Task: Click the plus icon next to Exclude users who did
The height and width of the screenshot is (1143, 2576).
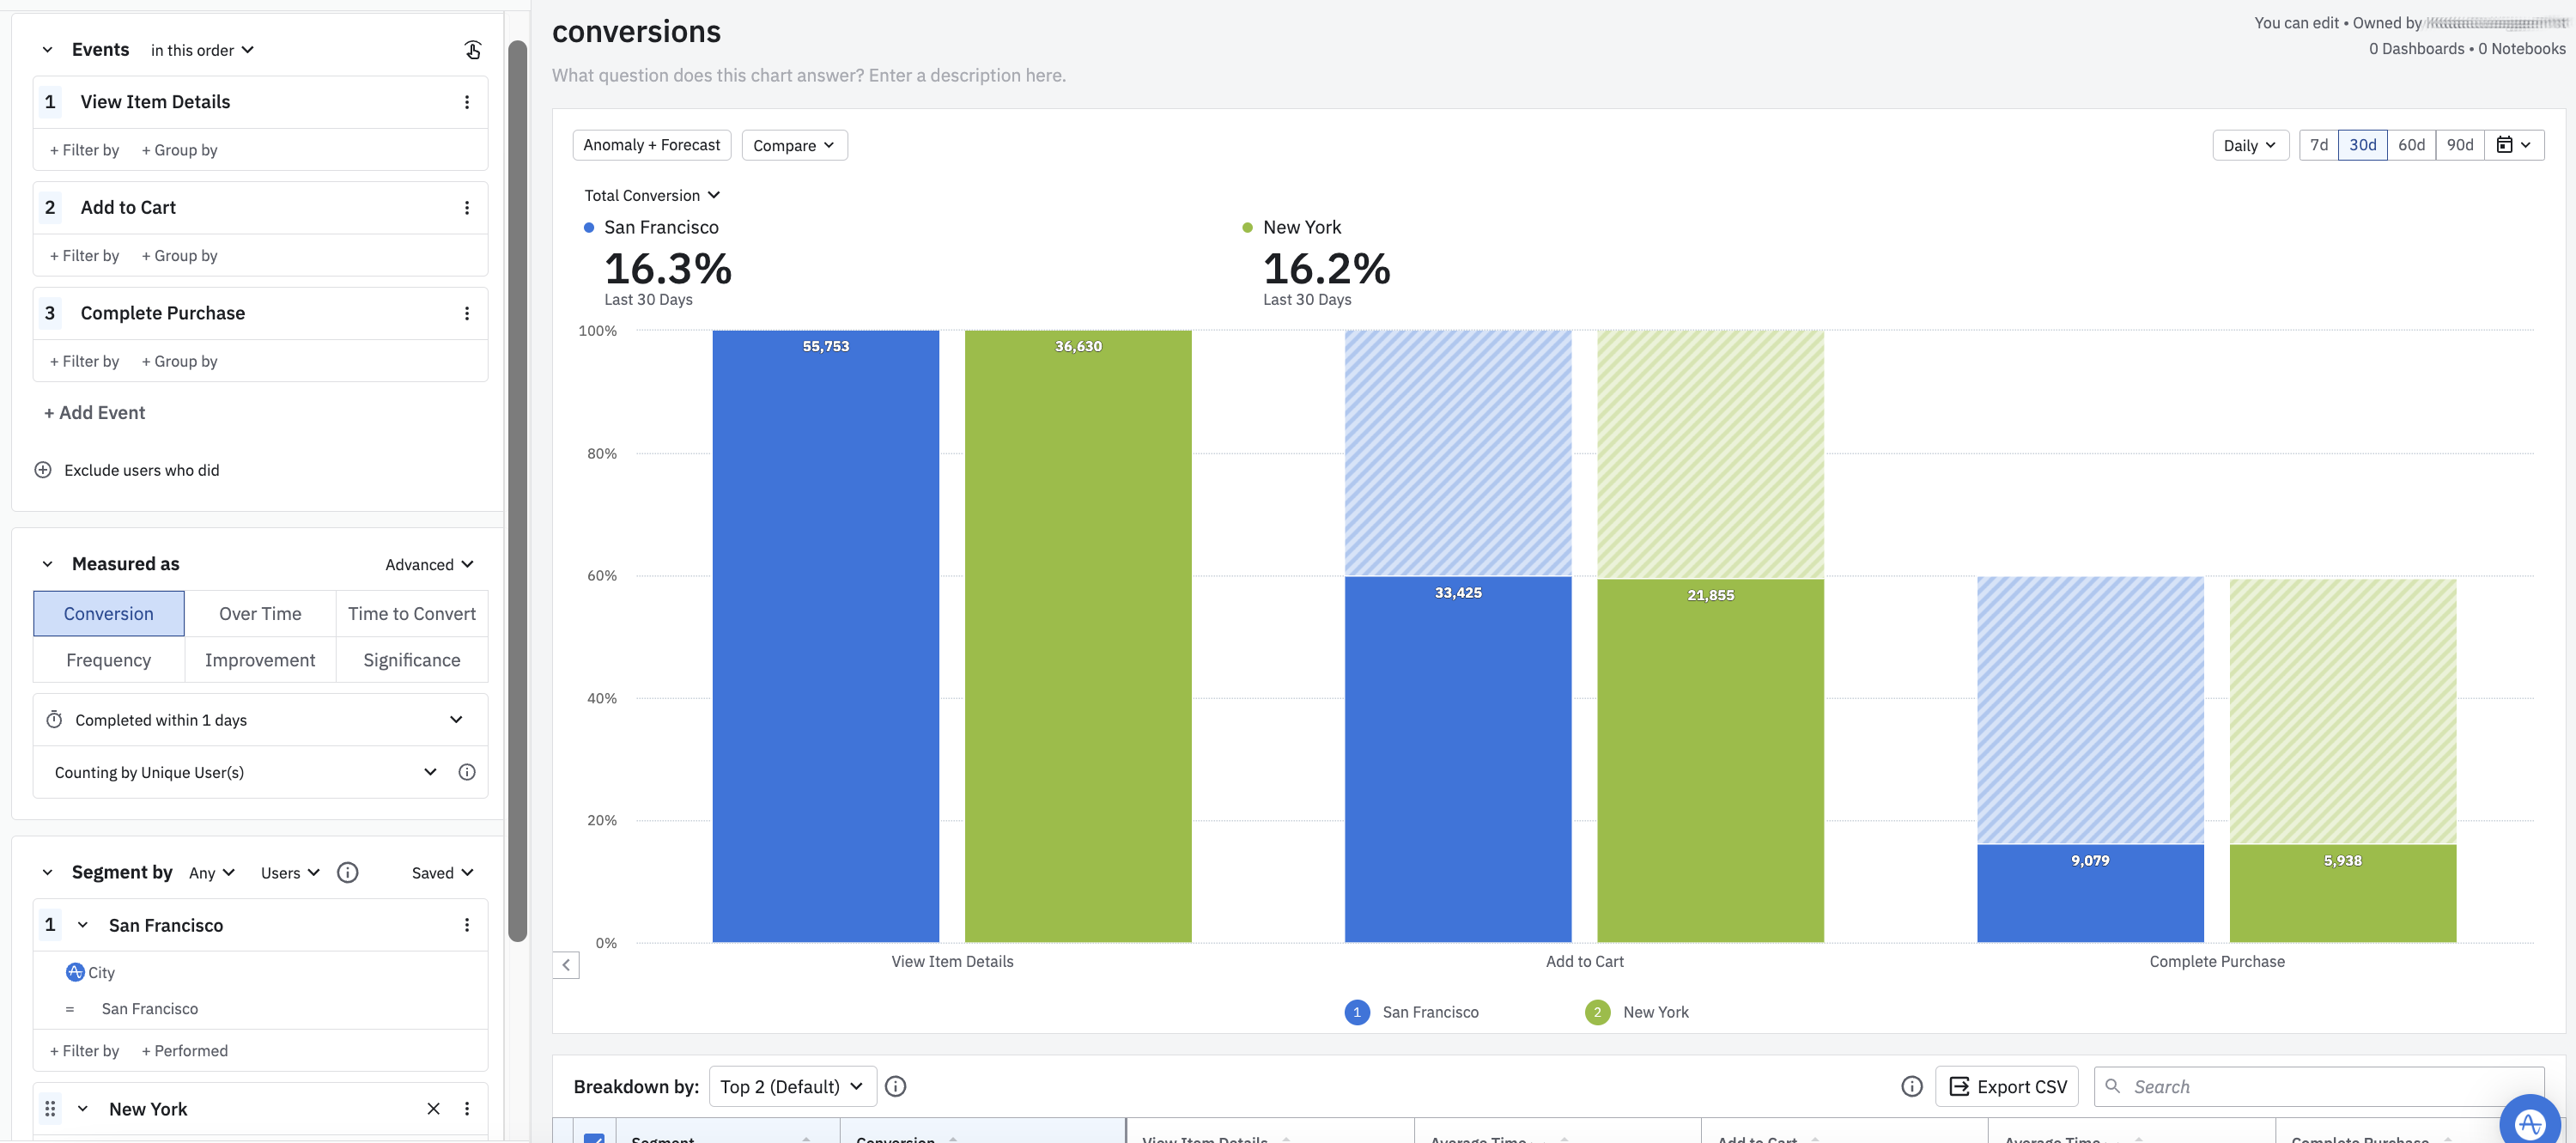Action: (43, 470)
